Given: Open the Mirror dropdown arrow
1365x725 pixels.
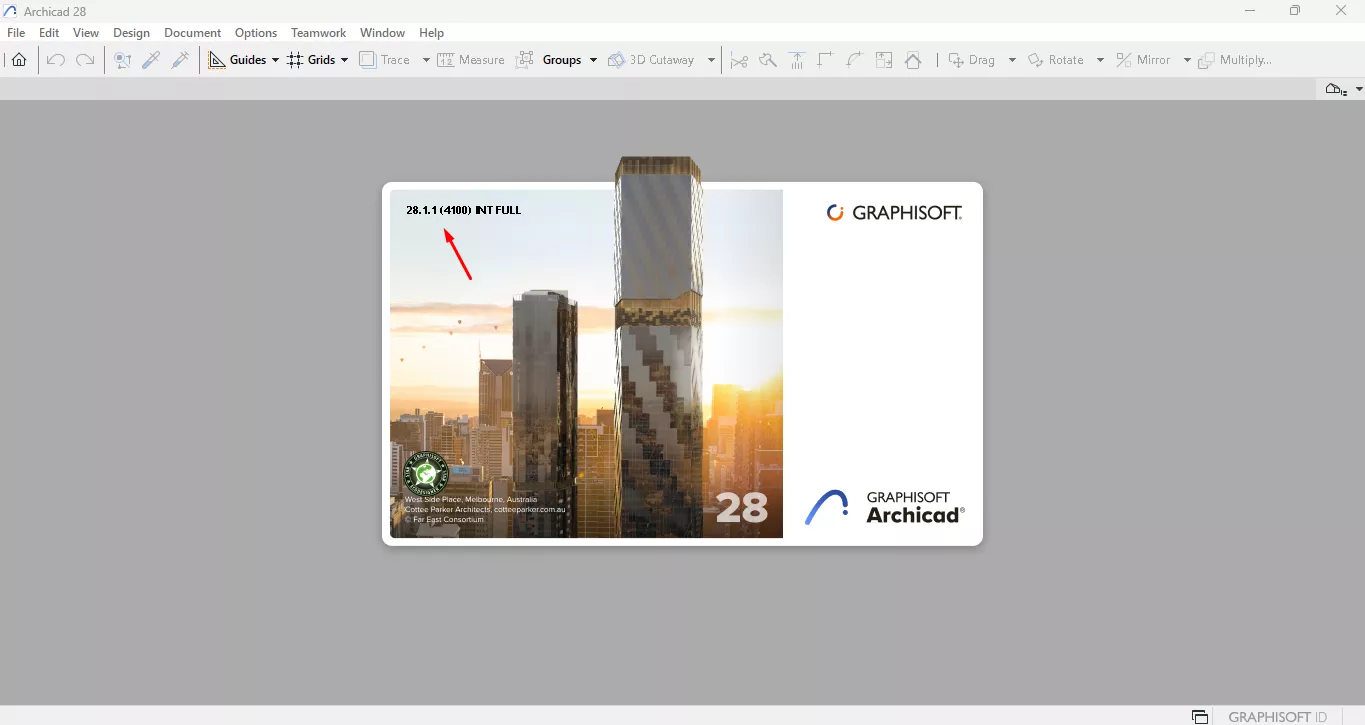Looking at the screenshot, I should [1187, 60].
